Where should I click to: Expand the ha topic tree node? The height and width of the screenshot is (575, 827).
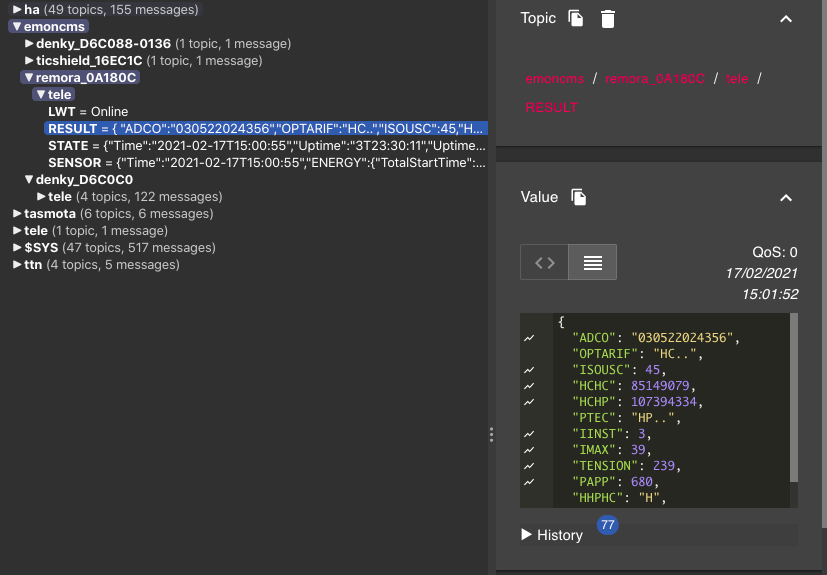tap(17, 9)
